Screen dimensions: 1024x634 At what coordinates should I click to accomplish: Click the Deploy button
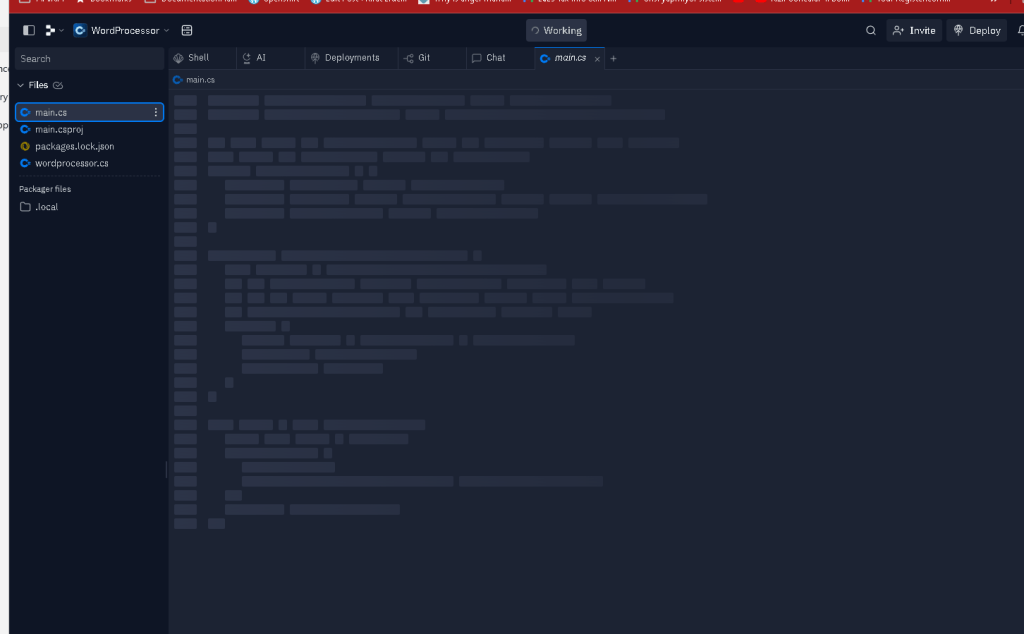977,30
